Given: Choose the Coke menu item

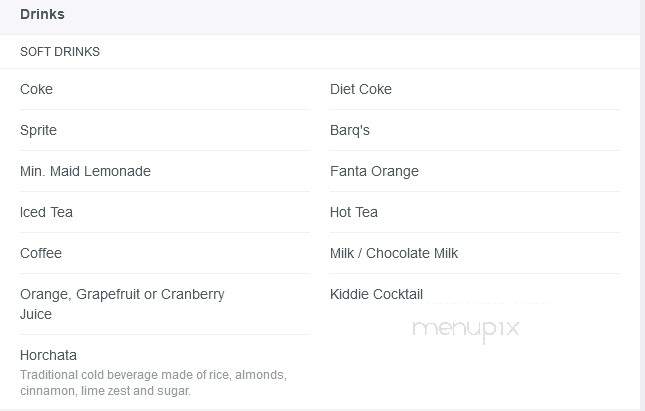Looking at the screenshot, I should 36,89.
